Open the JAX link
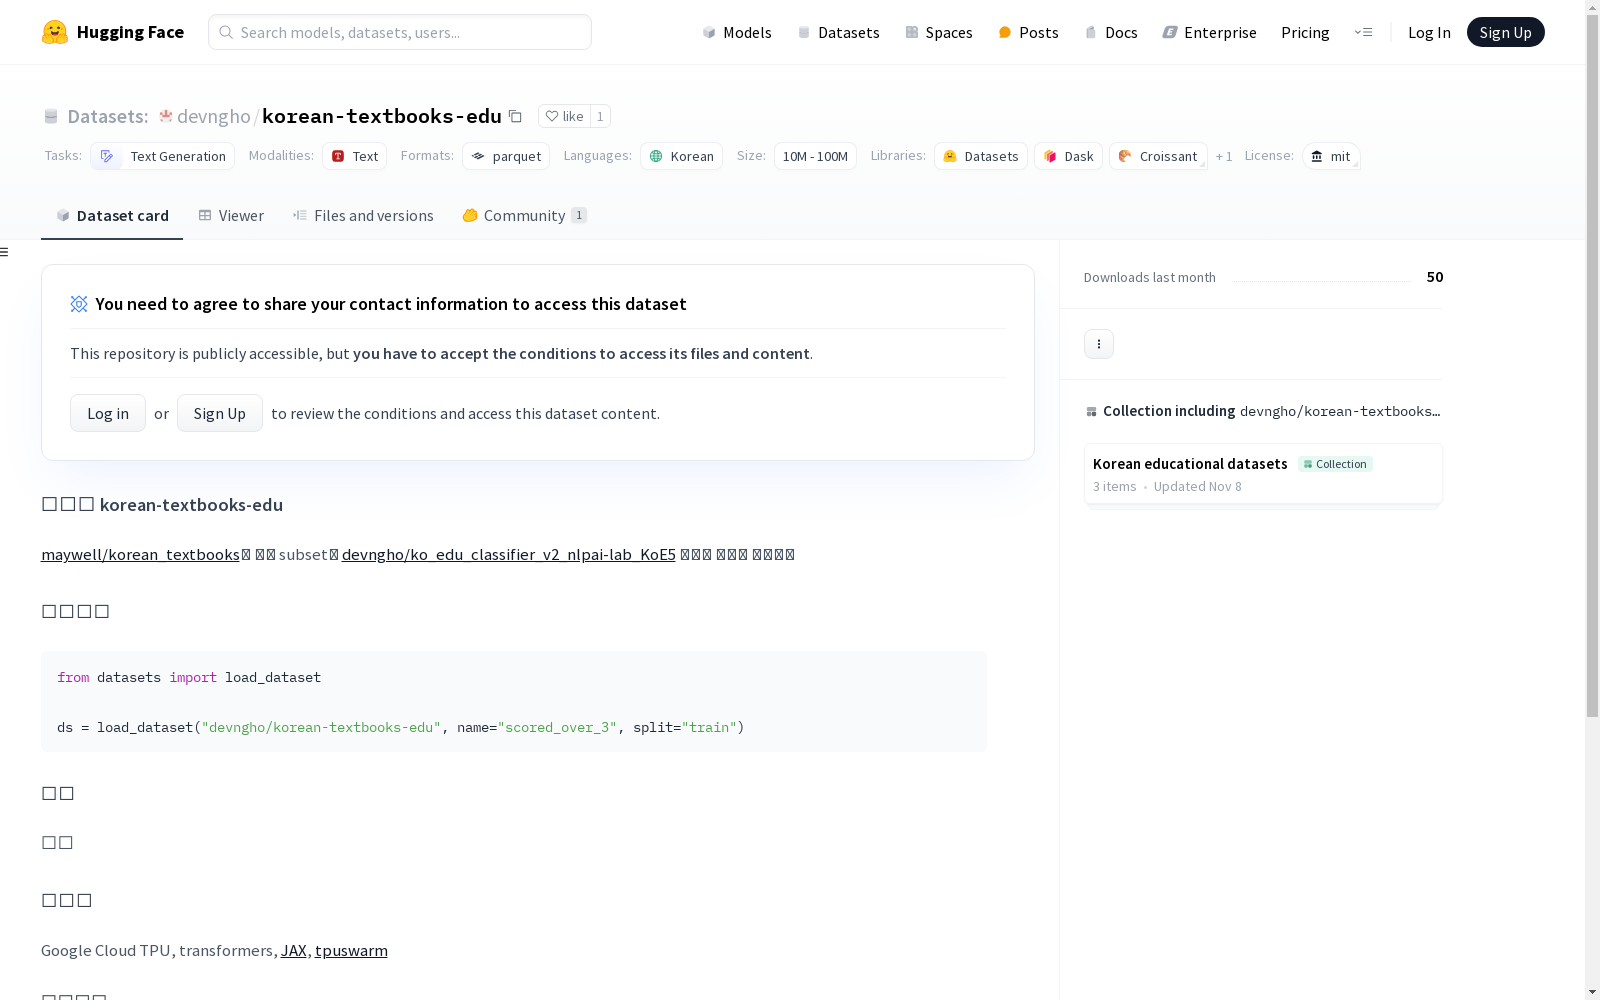1600x1000 pixels. pos(294,950)
